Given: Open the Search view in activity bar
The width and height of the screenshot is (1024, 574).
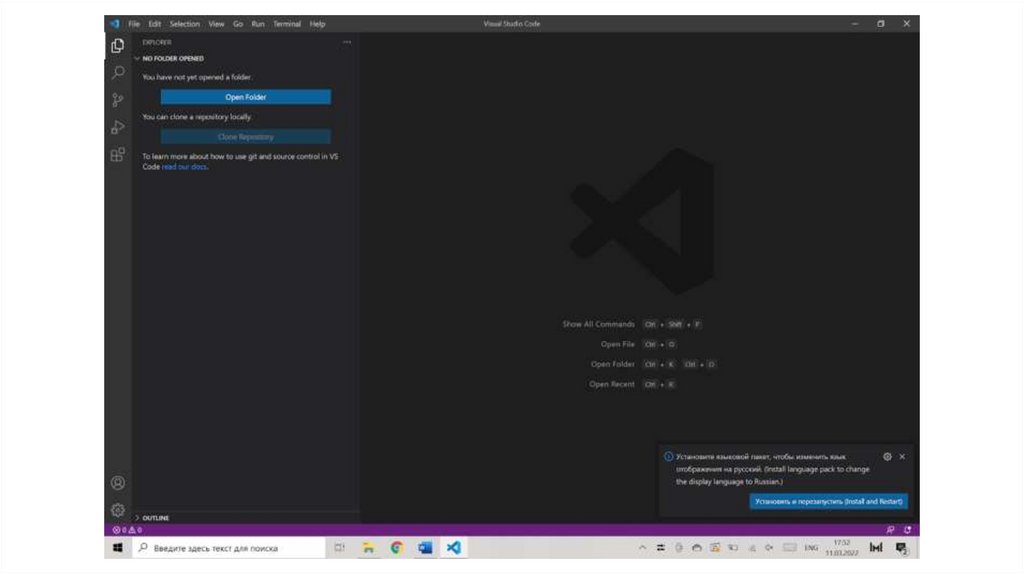Looking at the screenshot, I should tap(118, 72).
